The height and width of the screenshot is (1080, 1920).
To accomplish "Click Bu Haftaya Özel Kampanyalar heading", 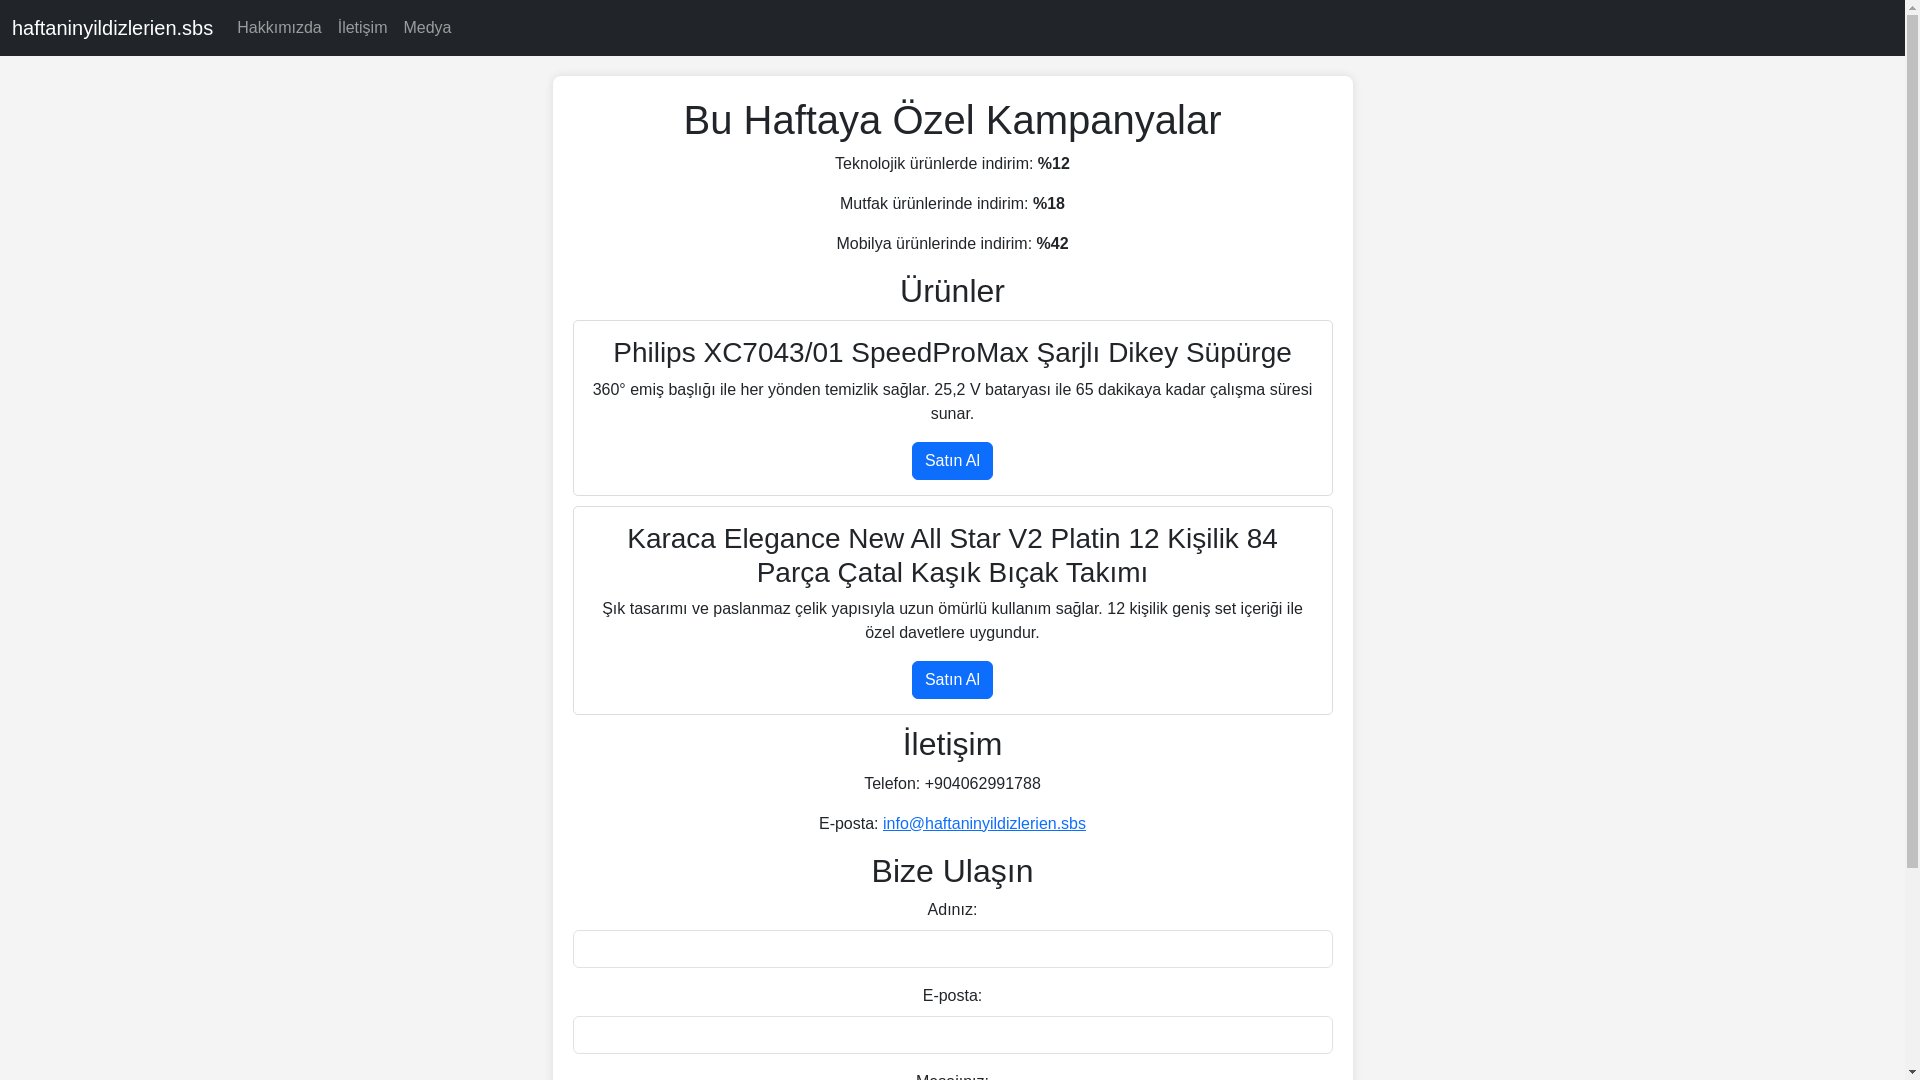I will (x=952, y=120).
